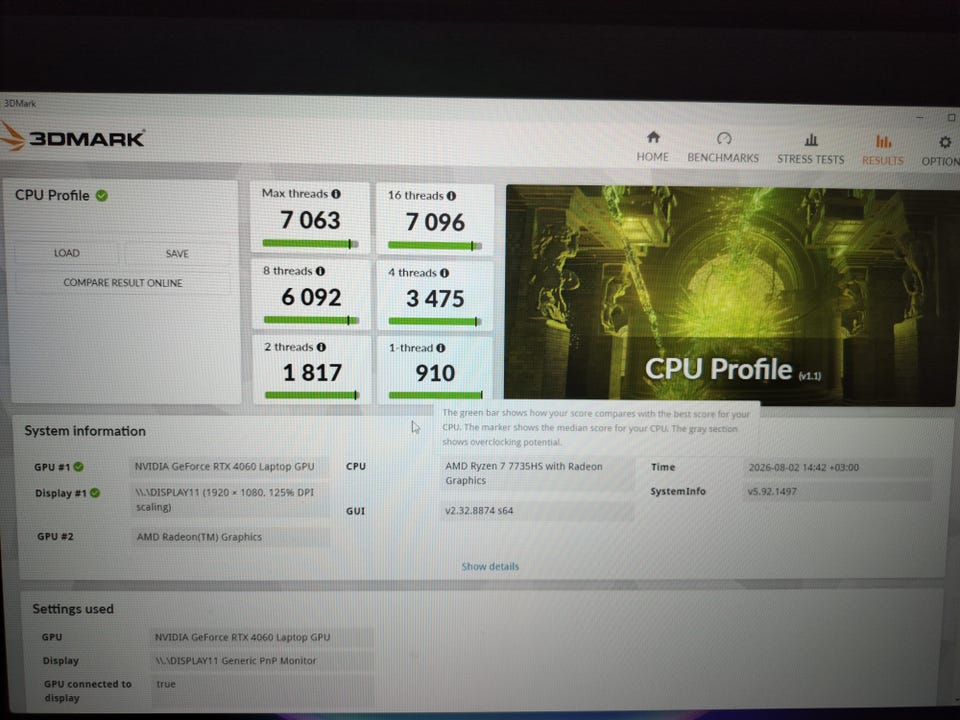
Task: Click the Home house icon
Action: 653,137
